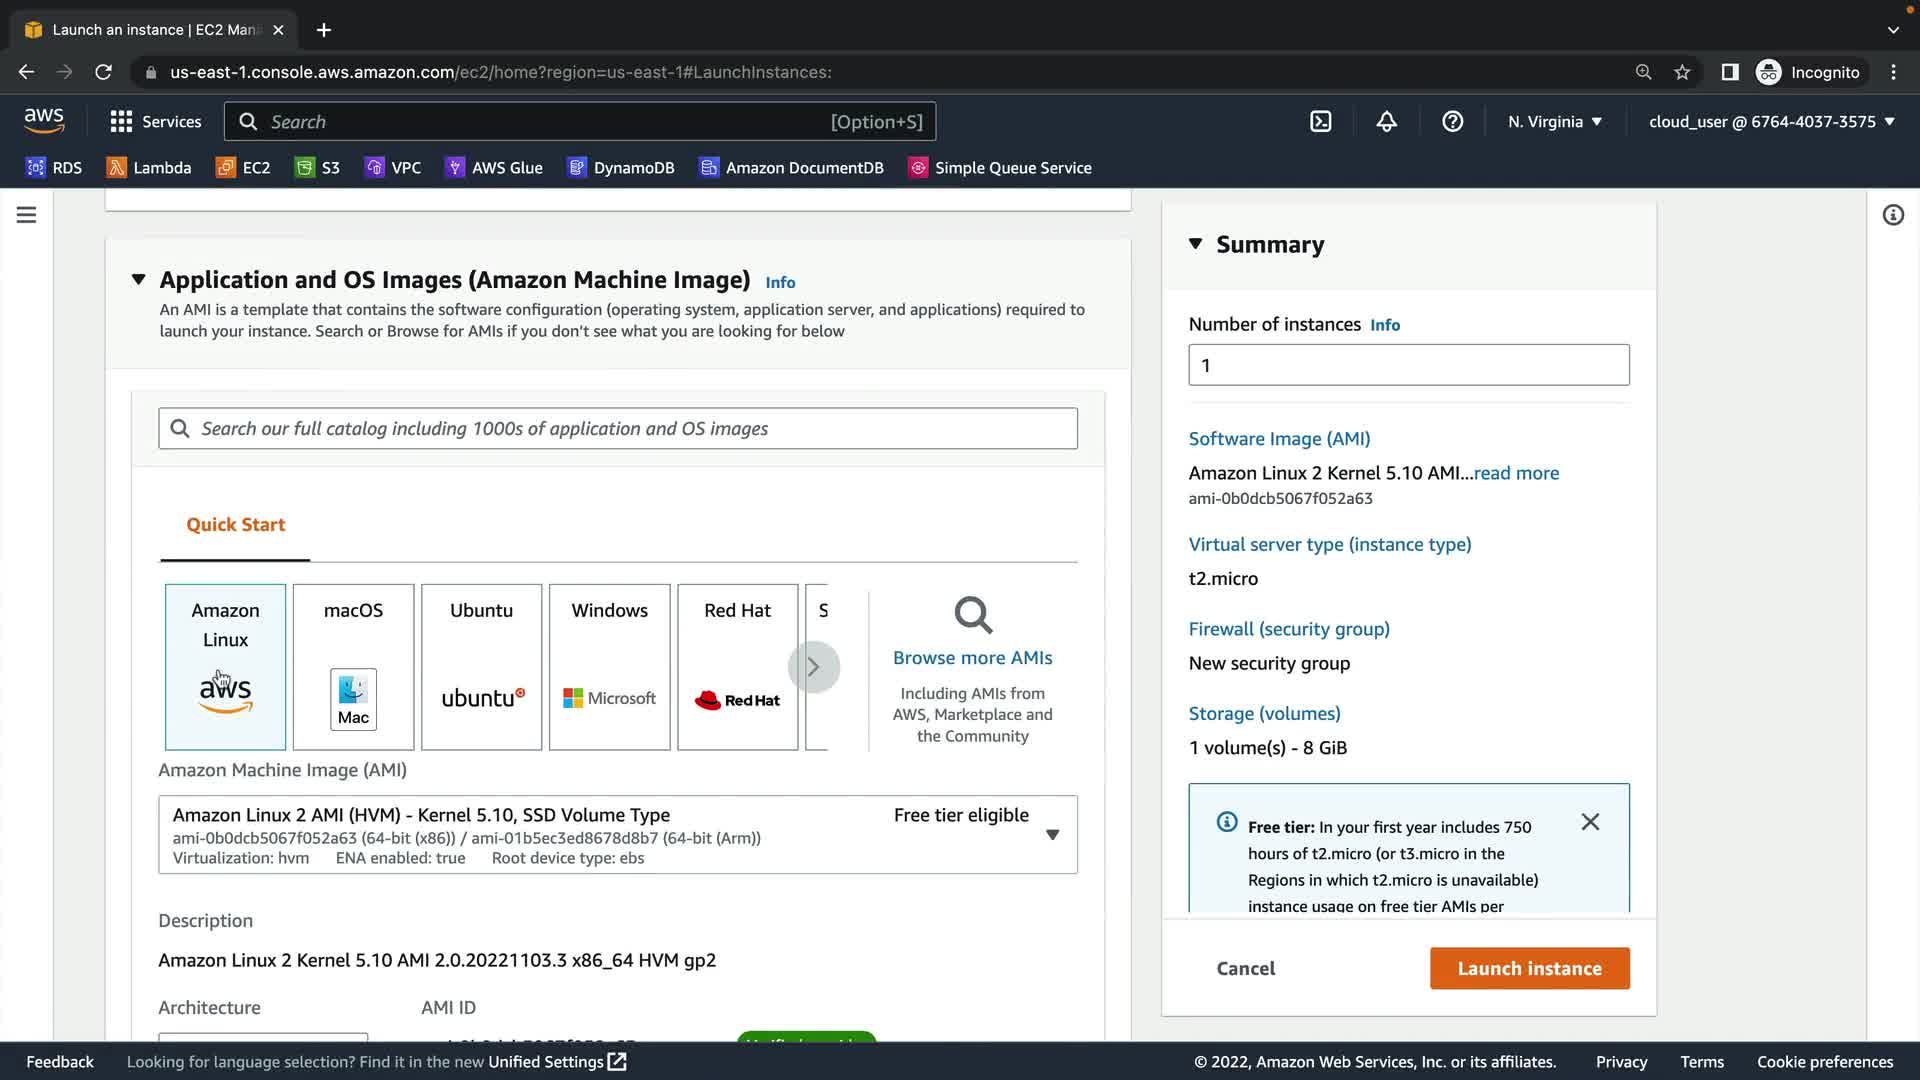The height and width of the screenshot is (1080, 1920).
Task: Click the AWS logo home icon
Action: (44, 121)
